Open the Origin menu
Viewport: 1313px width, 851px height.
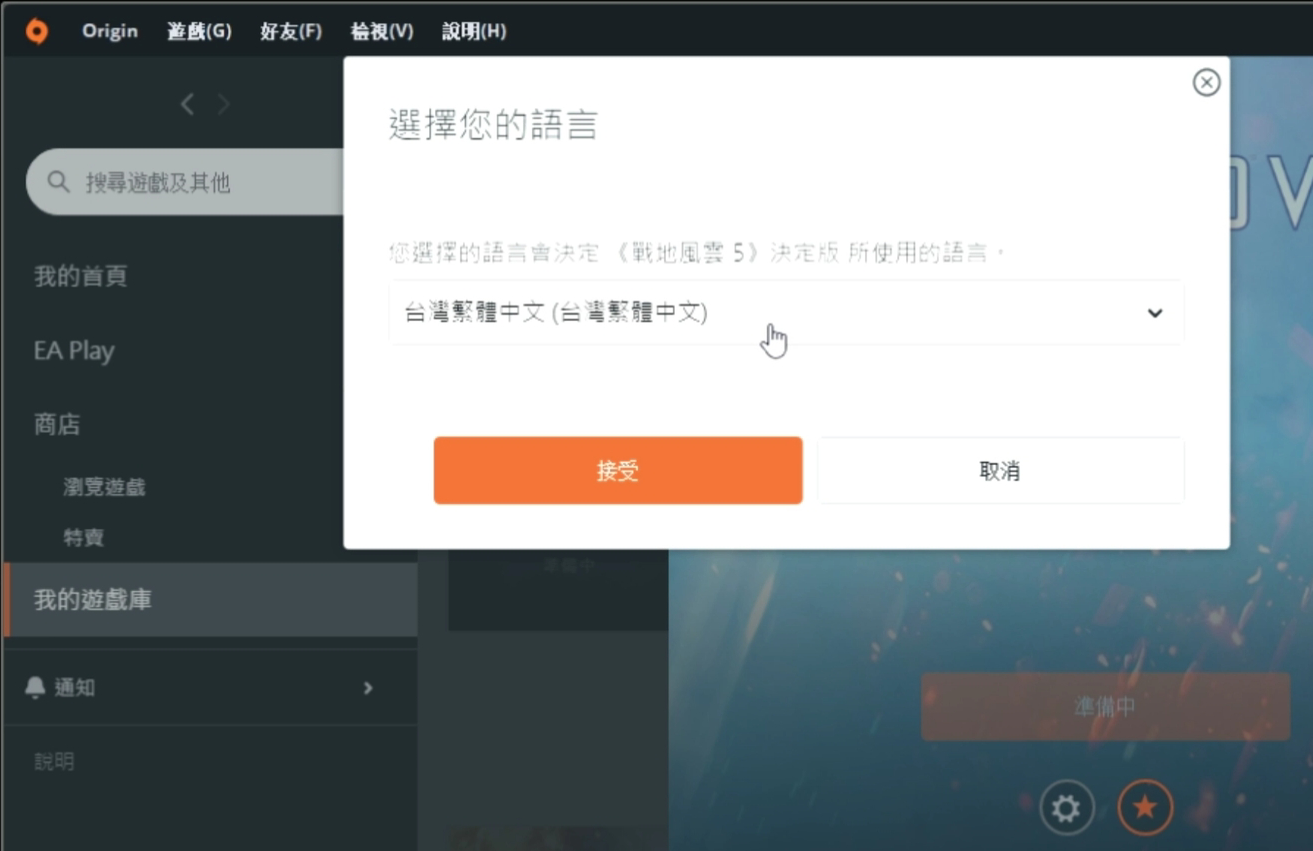pos(110,31)
